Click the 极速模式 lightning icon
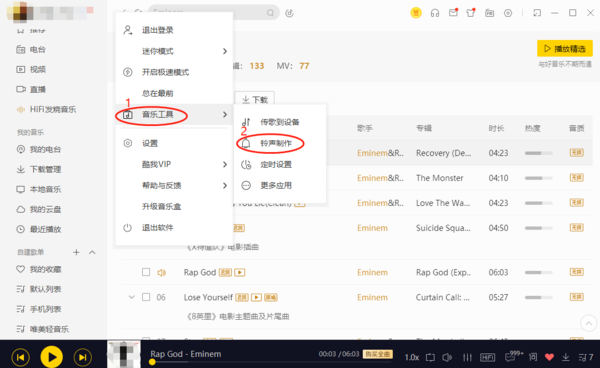 (128, 72)
